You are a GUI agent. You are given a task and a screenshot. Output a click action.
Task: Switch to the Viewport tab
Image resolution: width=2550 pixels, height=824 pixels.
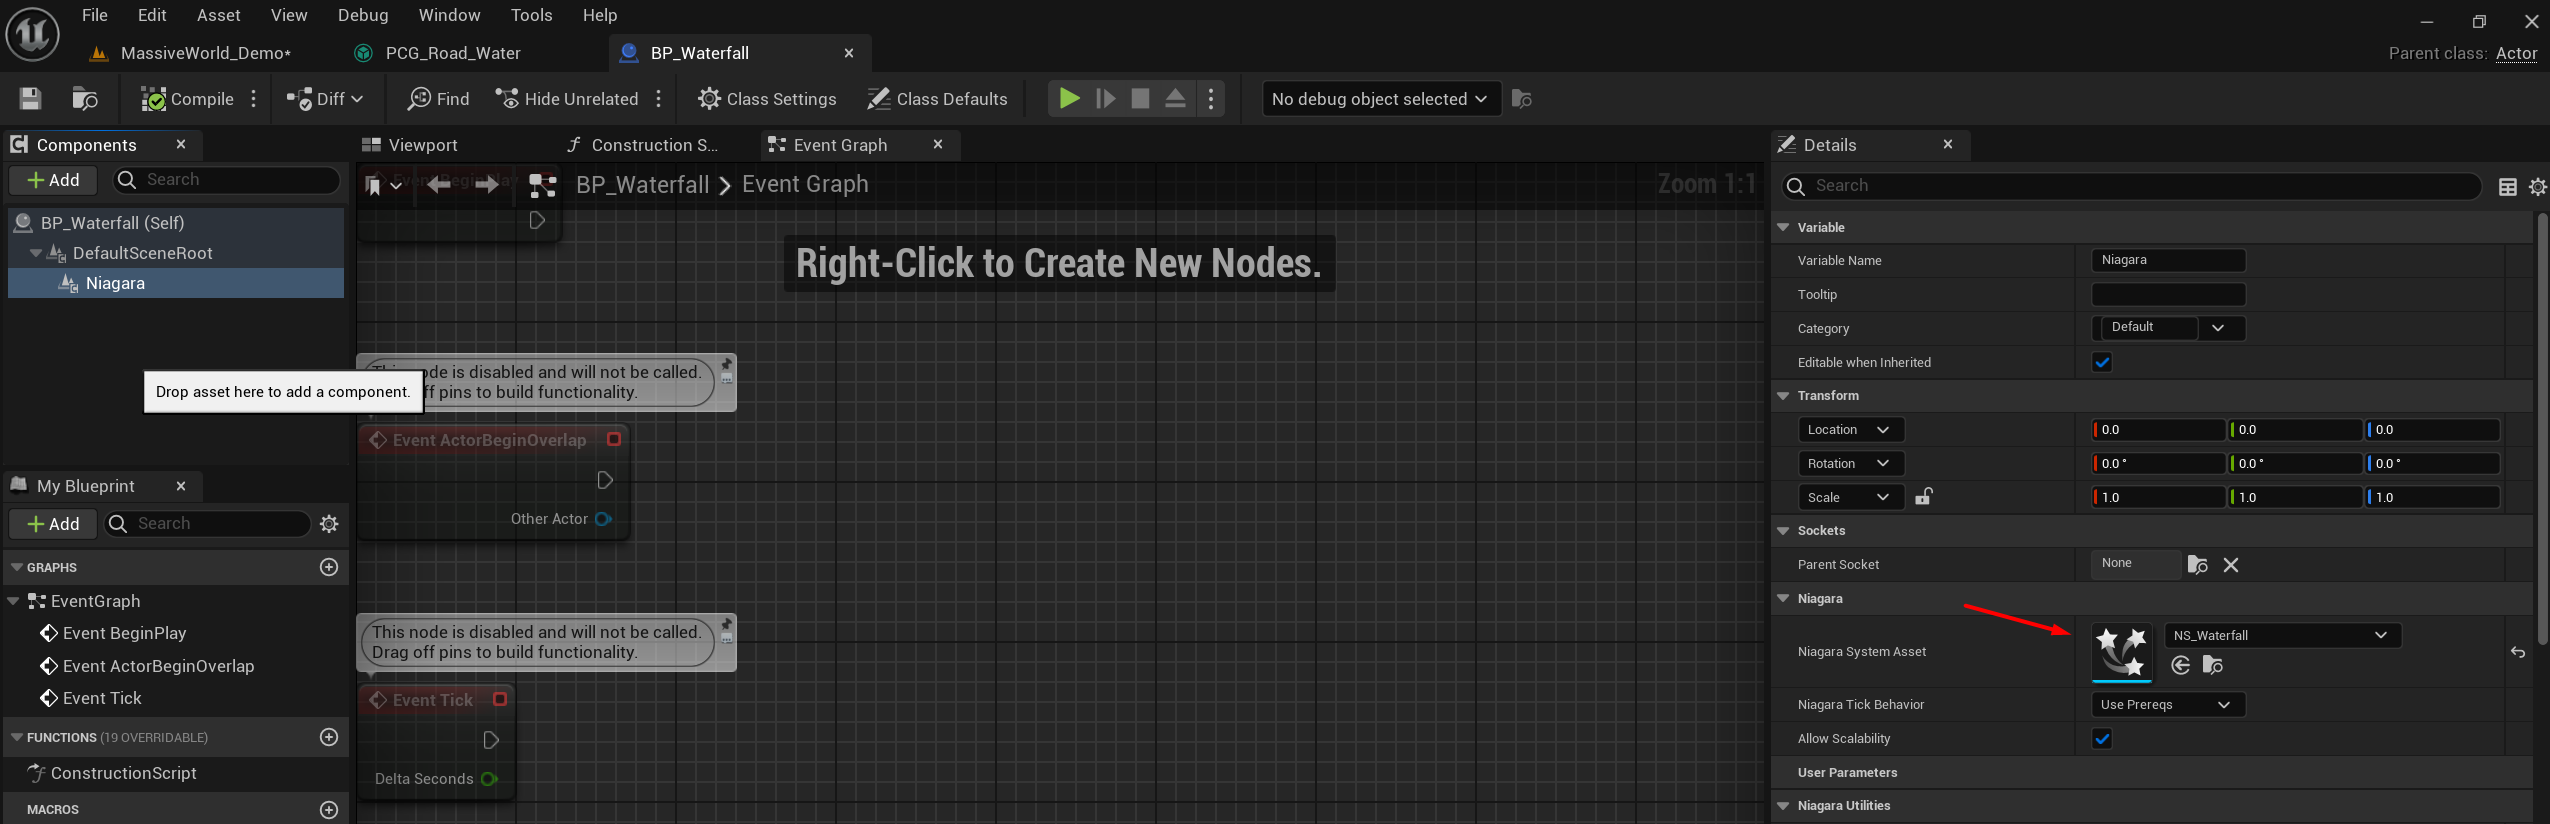(x=423, y=145)
